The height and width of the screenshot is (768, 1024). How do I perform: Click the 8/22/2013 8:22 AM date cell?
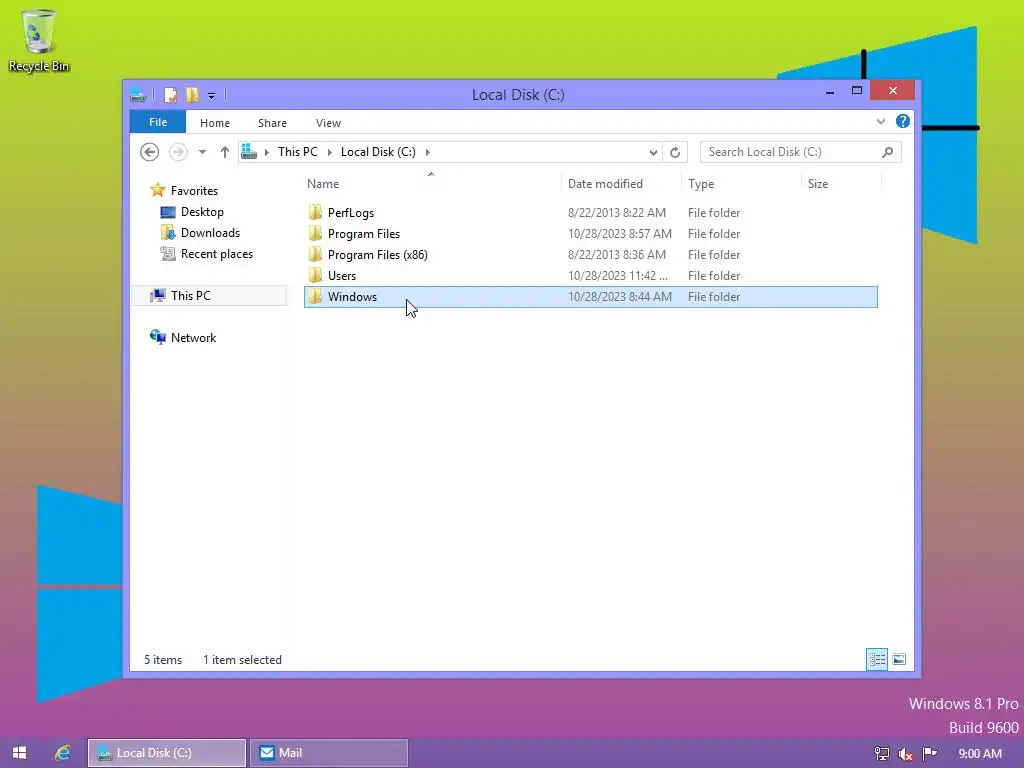point(616,213)
